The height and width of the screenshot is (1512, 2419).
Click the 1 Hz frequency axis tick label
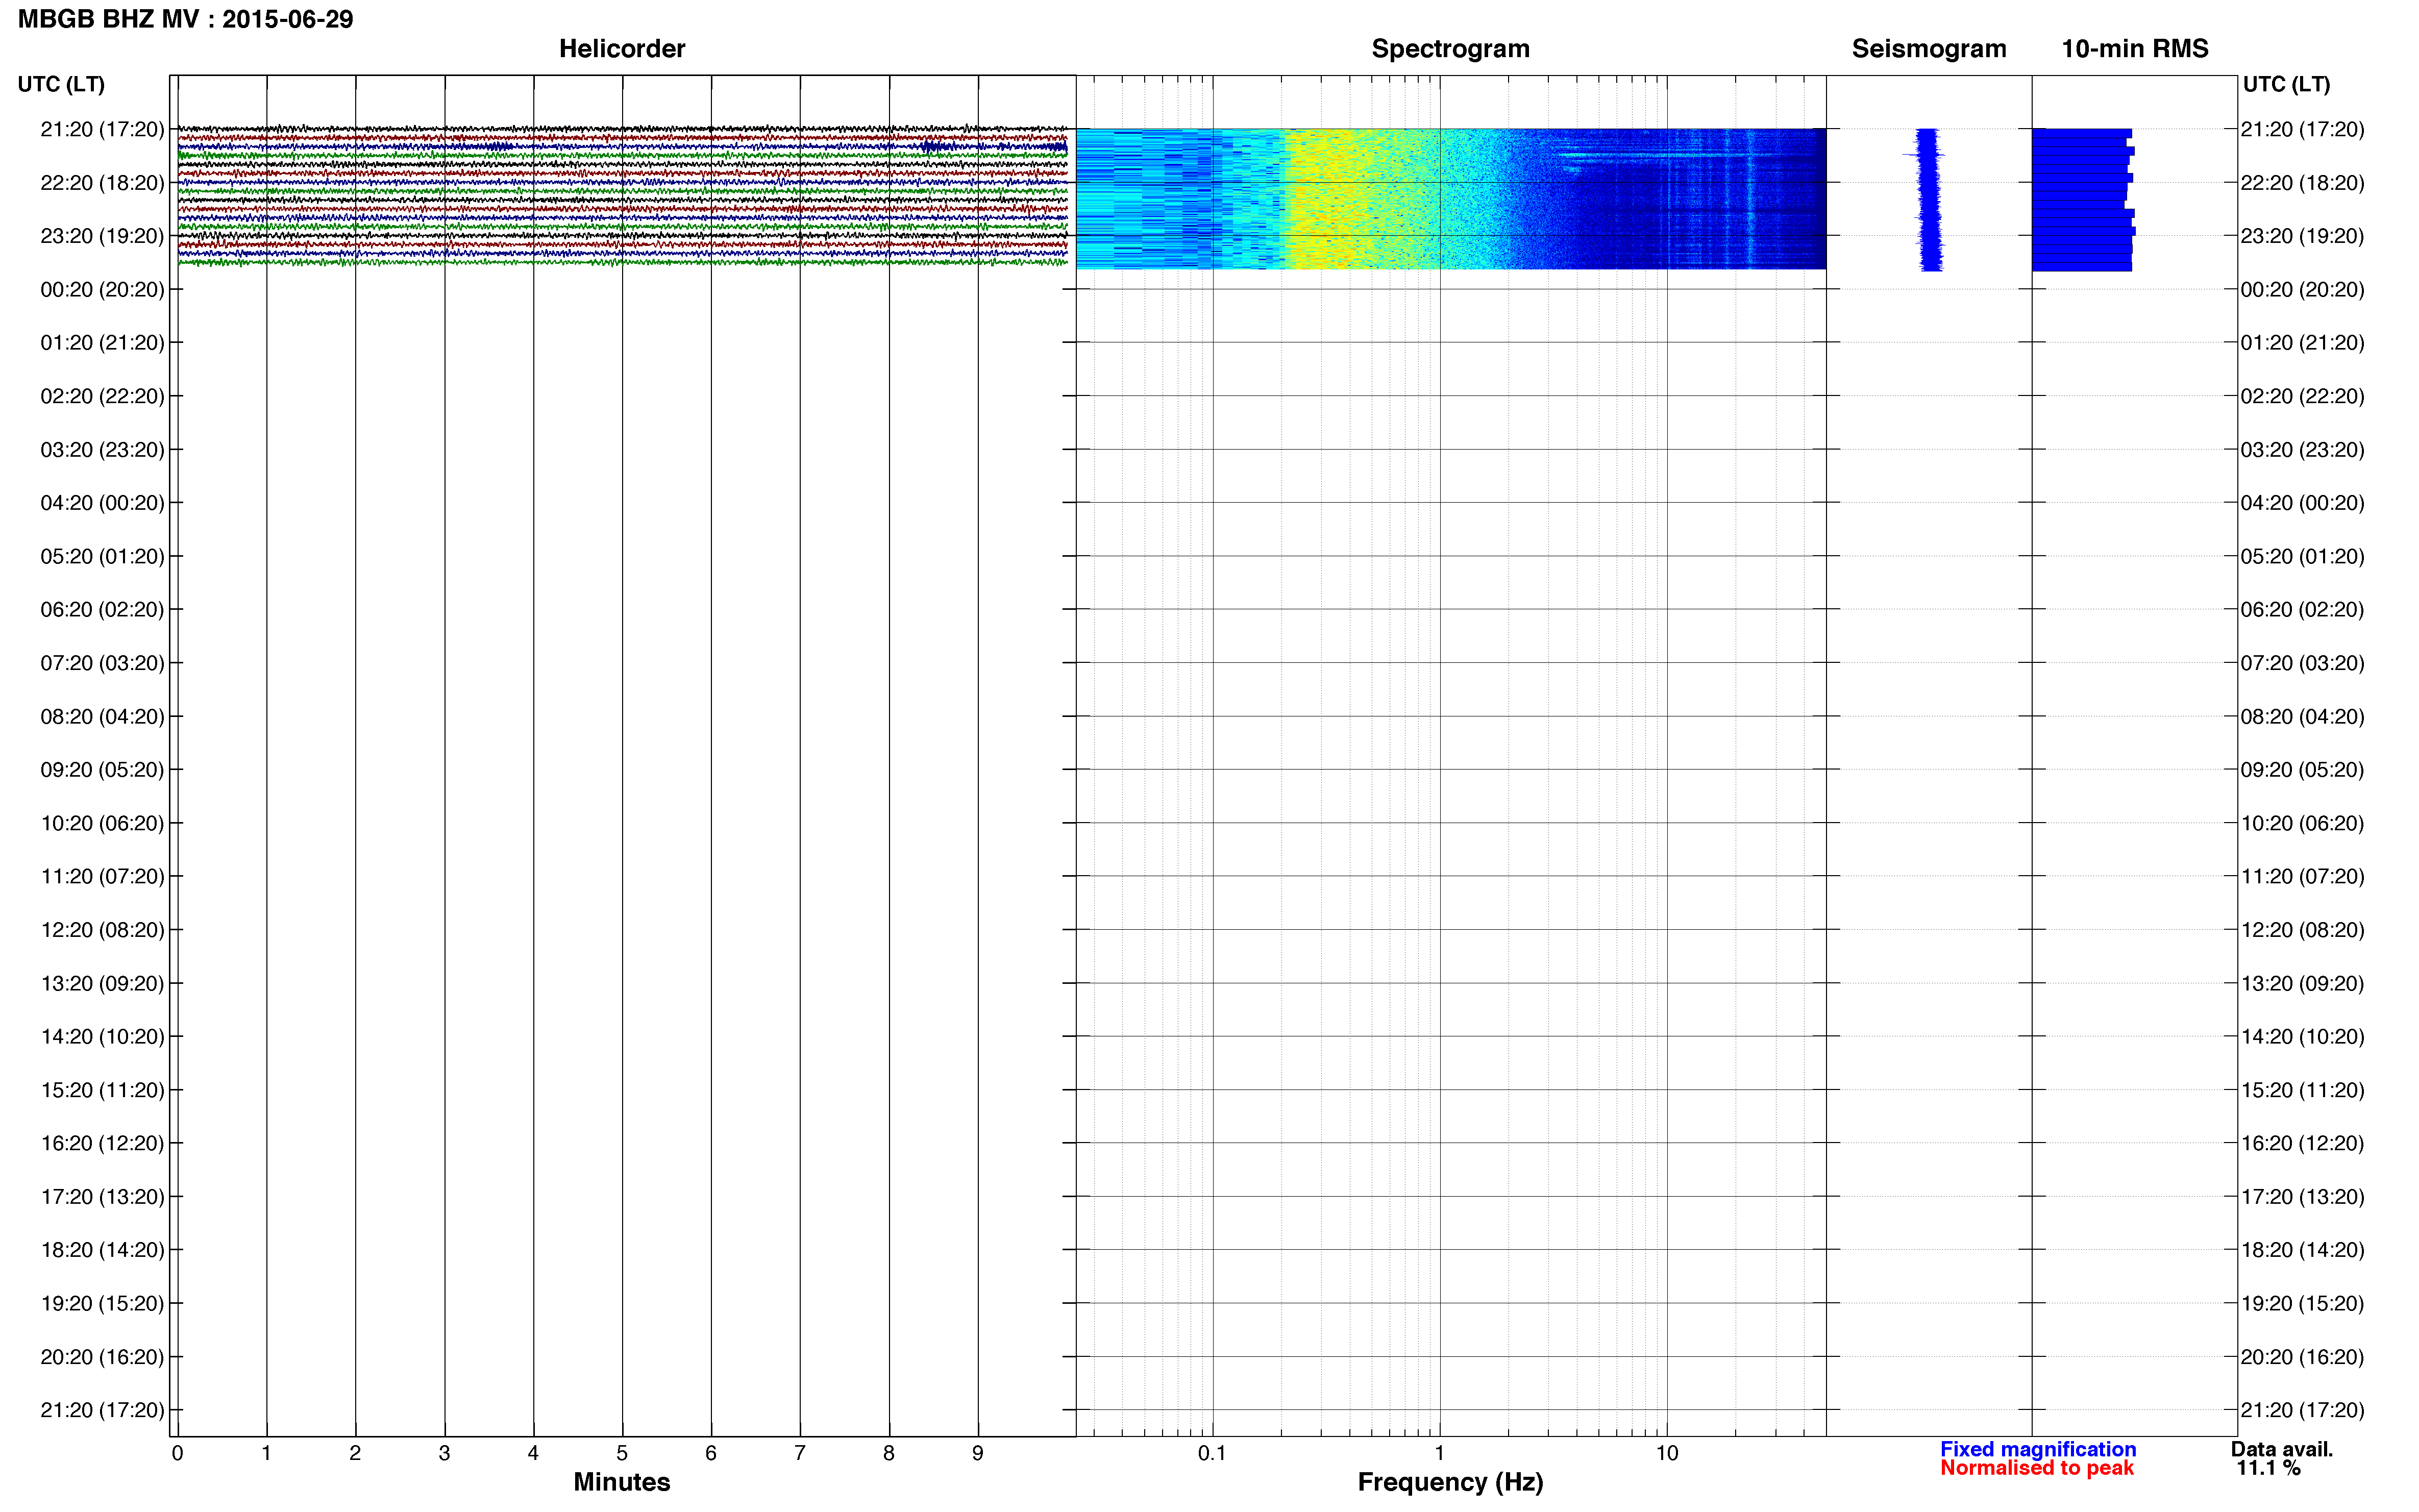tap(1439, 1453)
